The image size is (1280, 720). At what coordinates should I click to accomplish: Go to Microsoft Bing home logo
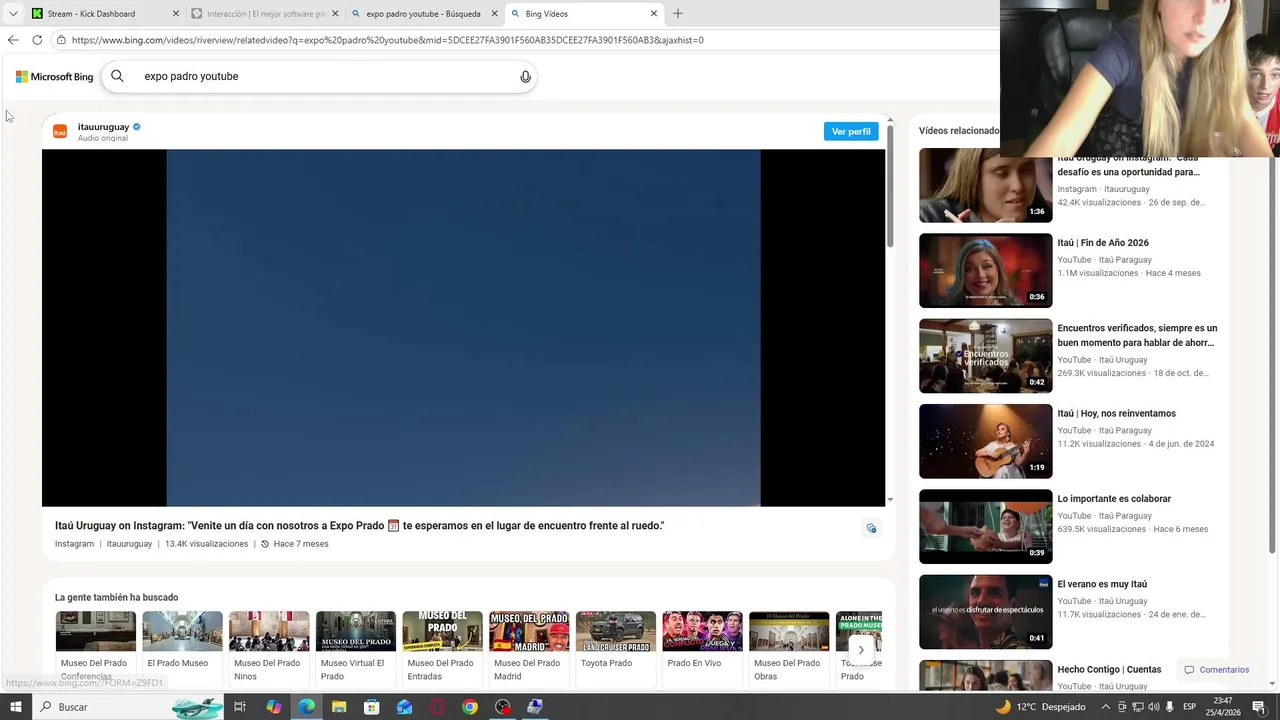(x=55, y=77)
